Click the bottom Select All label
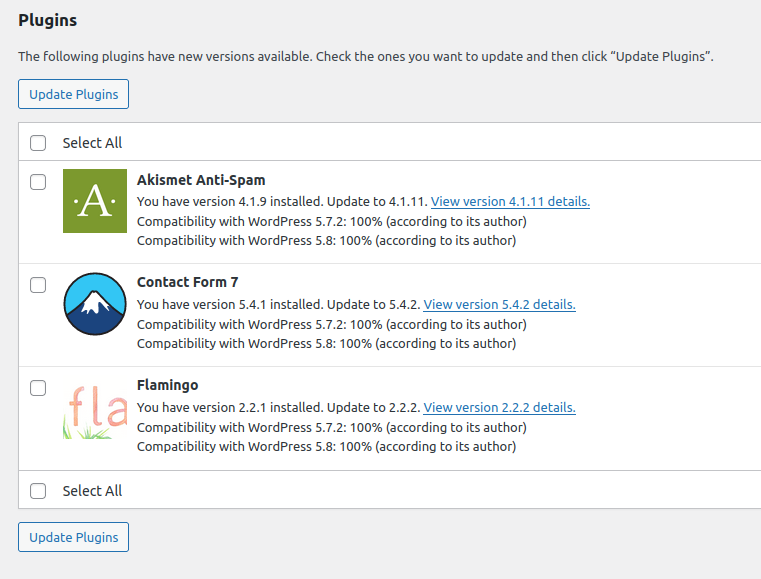 click(92, 491)
